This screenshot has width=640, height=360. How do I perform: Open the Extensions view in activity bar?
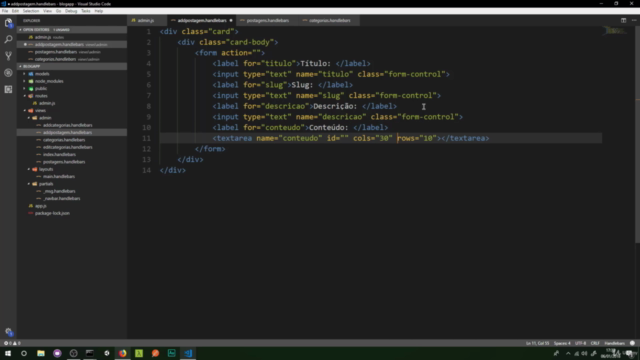[8, 89]
